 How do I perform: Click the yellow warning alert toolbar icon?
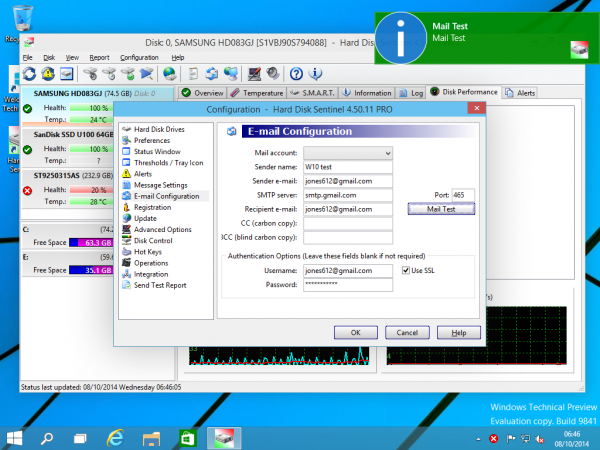[48, 73]
